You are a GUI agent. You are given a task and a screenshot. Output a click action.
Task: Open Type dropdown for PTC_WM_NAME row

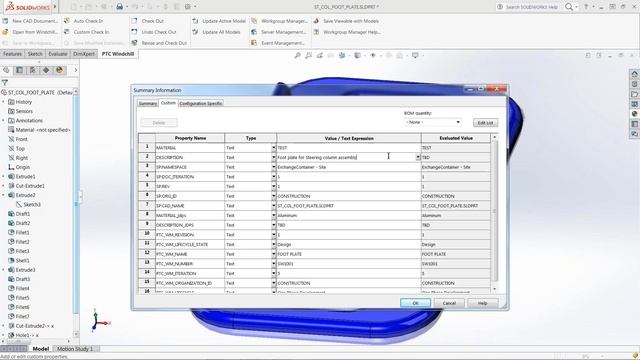[273, 254]
